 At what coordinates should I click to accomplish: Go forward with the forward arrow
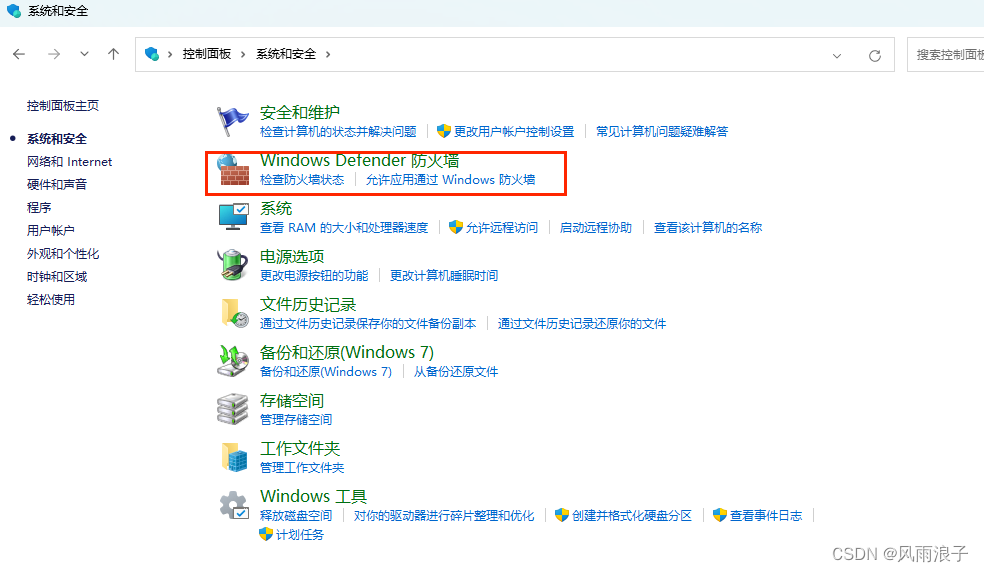click(54, 55)
